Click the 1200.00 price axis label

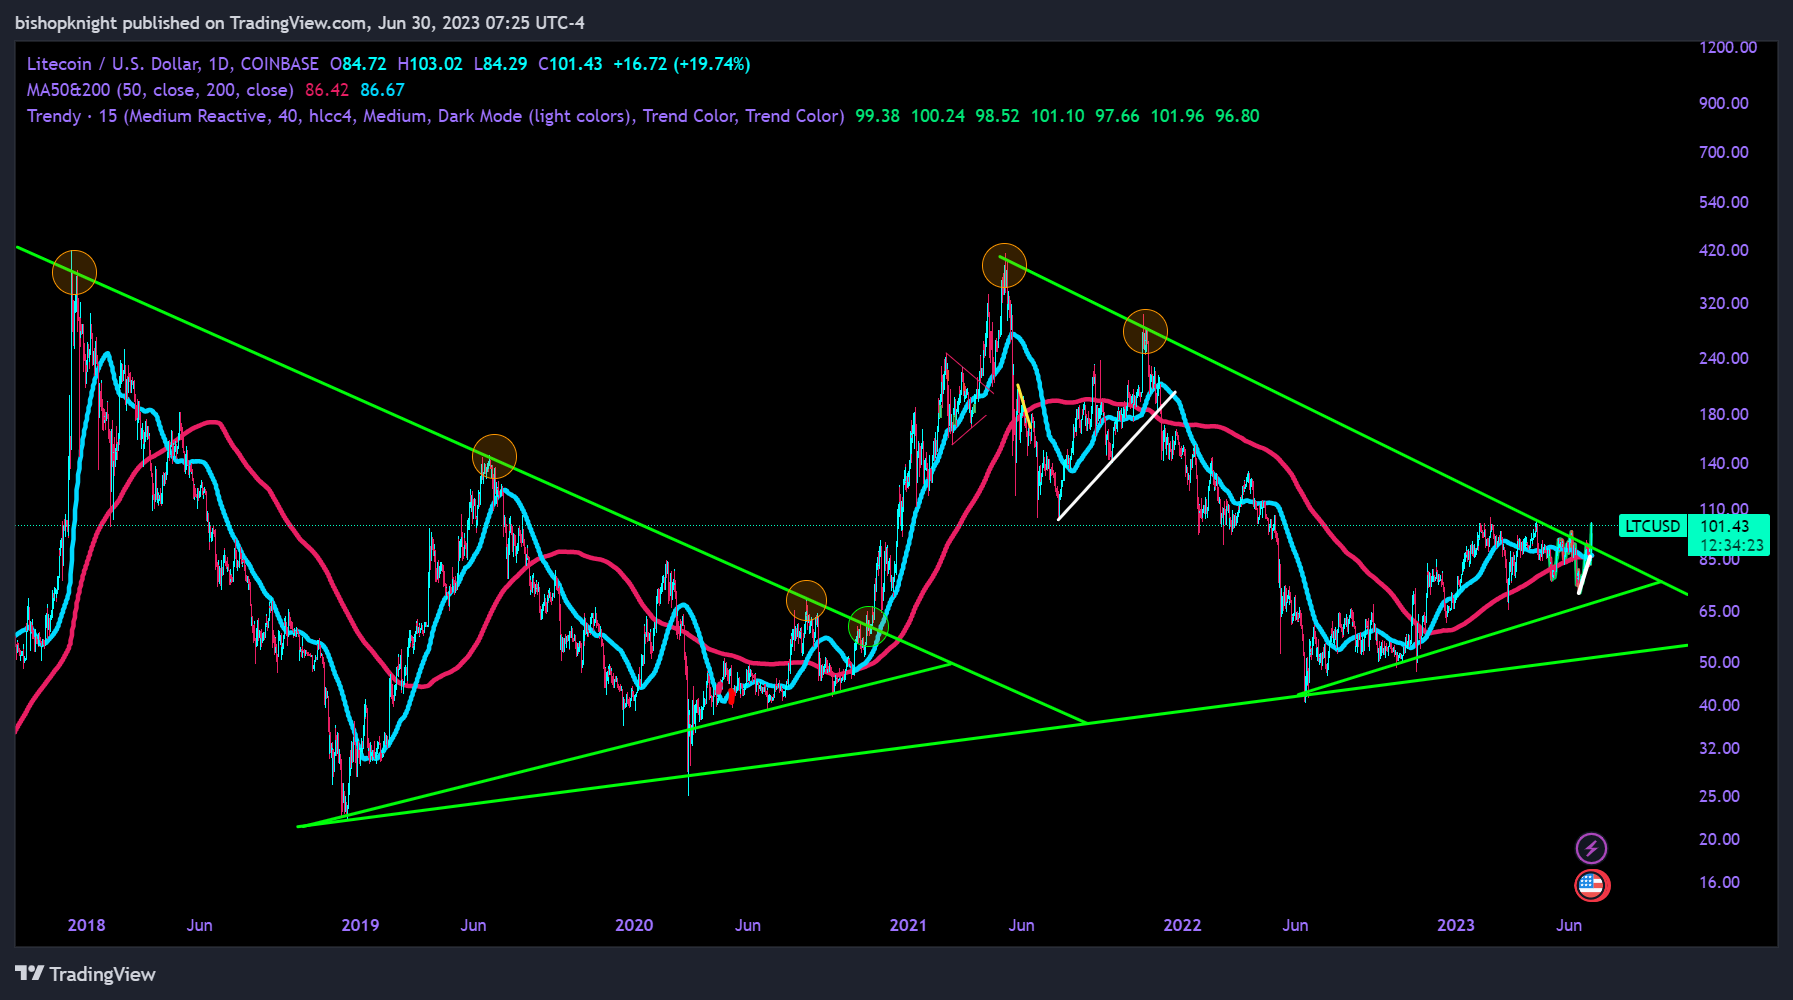(1728, 47)
